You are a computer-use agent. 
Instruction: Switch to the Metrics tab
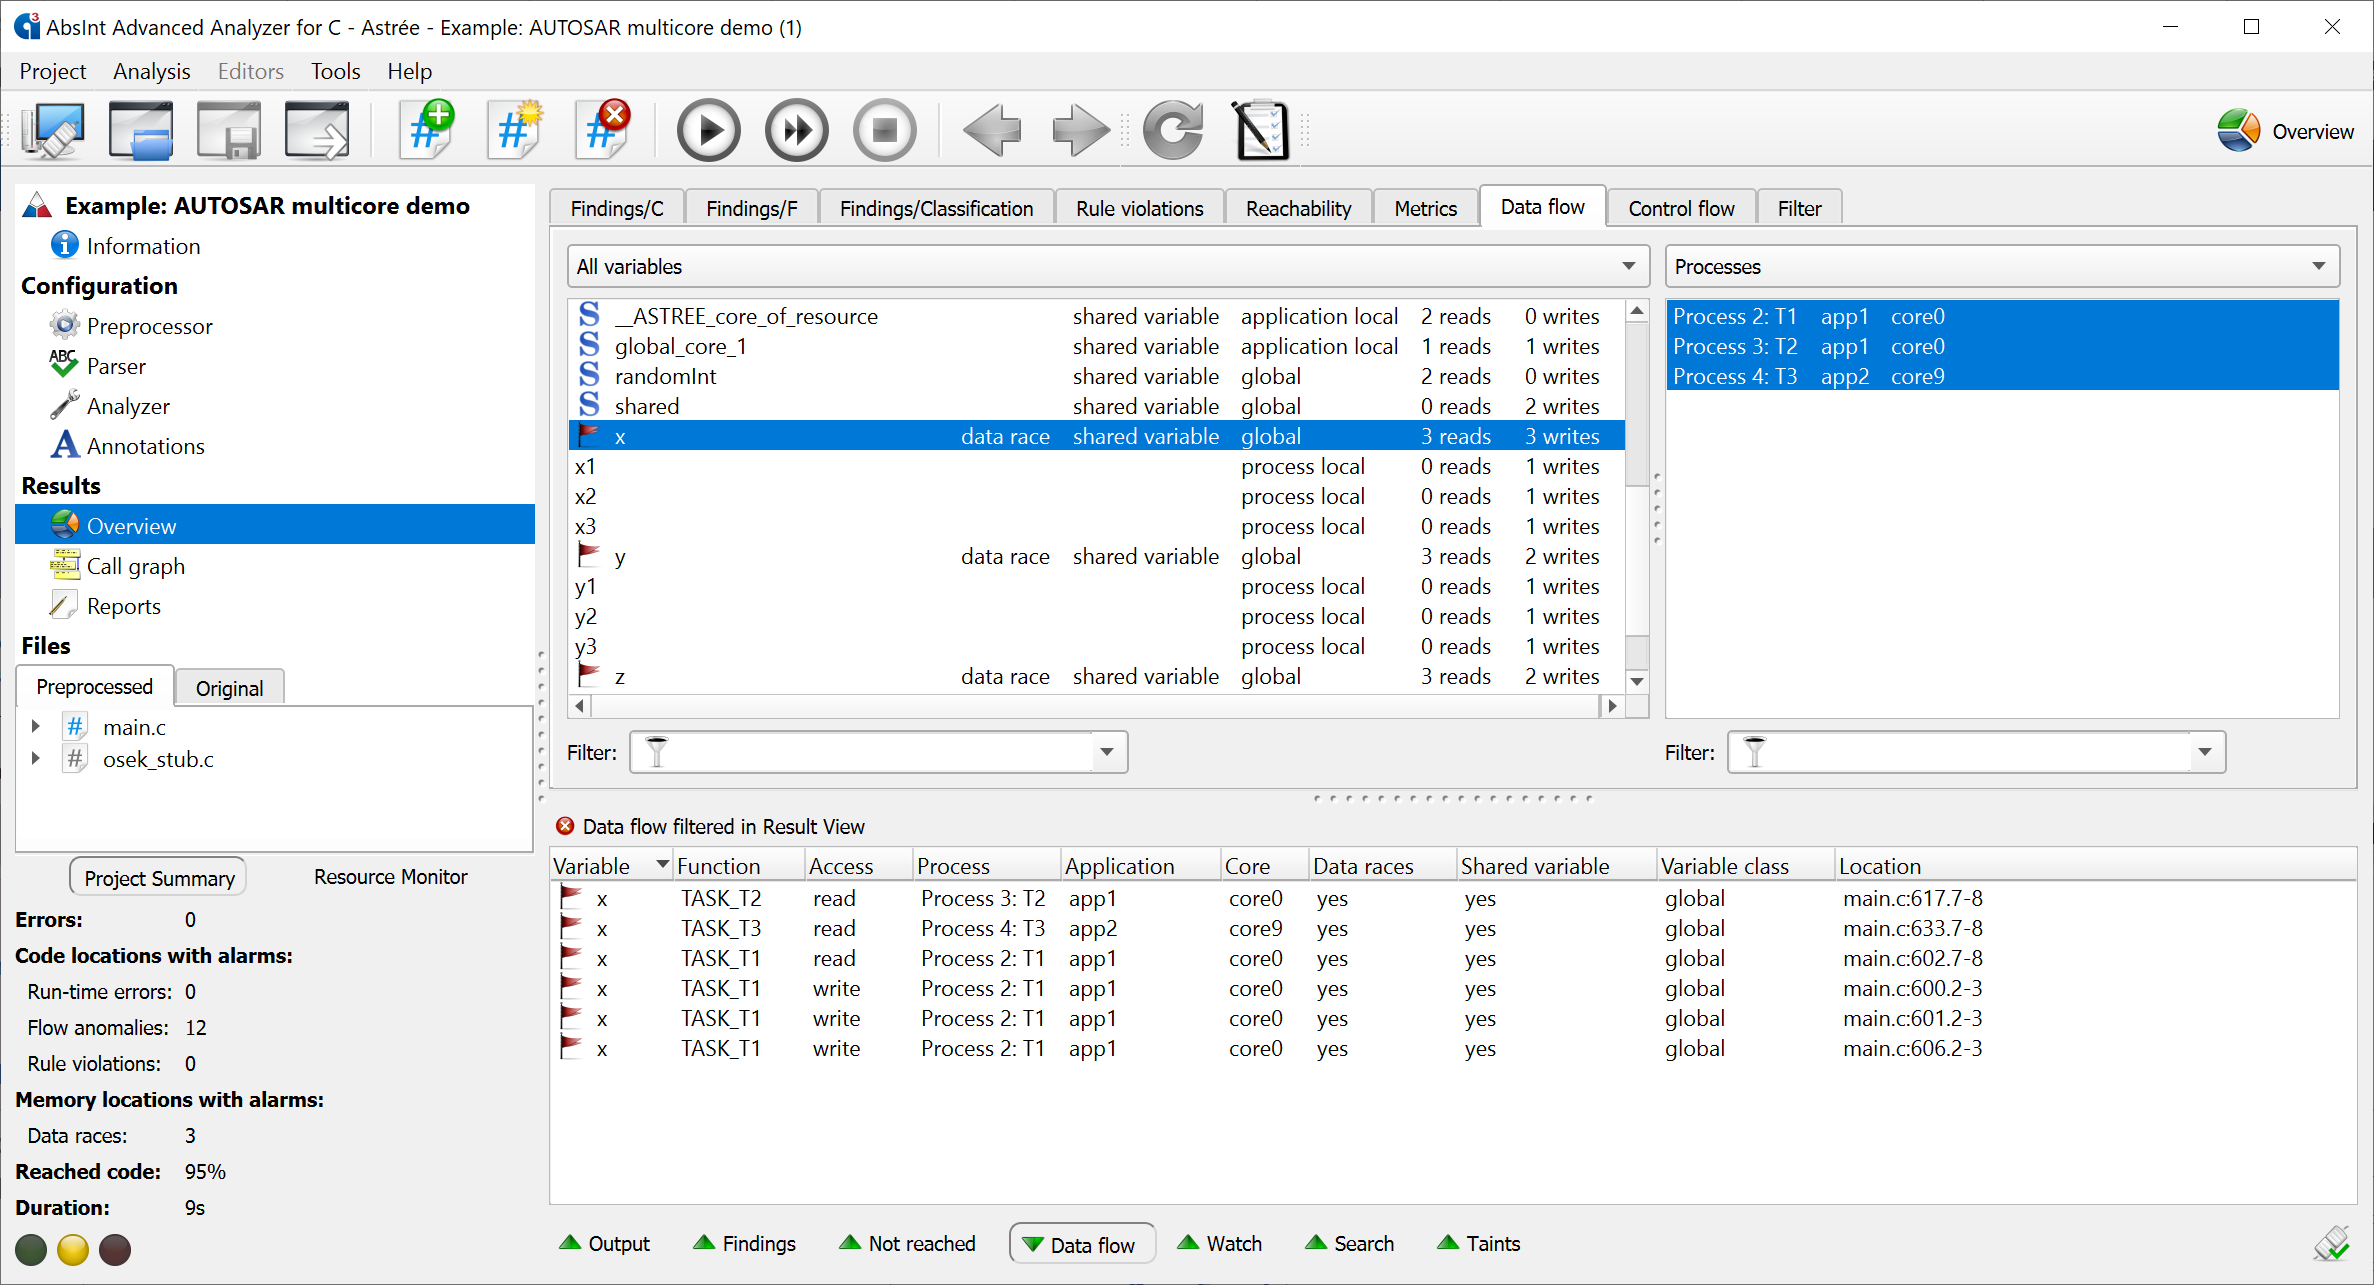click(x=1425, y=208)
